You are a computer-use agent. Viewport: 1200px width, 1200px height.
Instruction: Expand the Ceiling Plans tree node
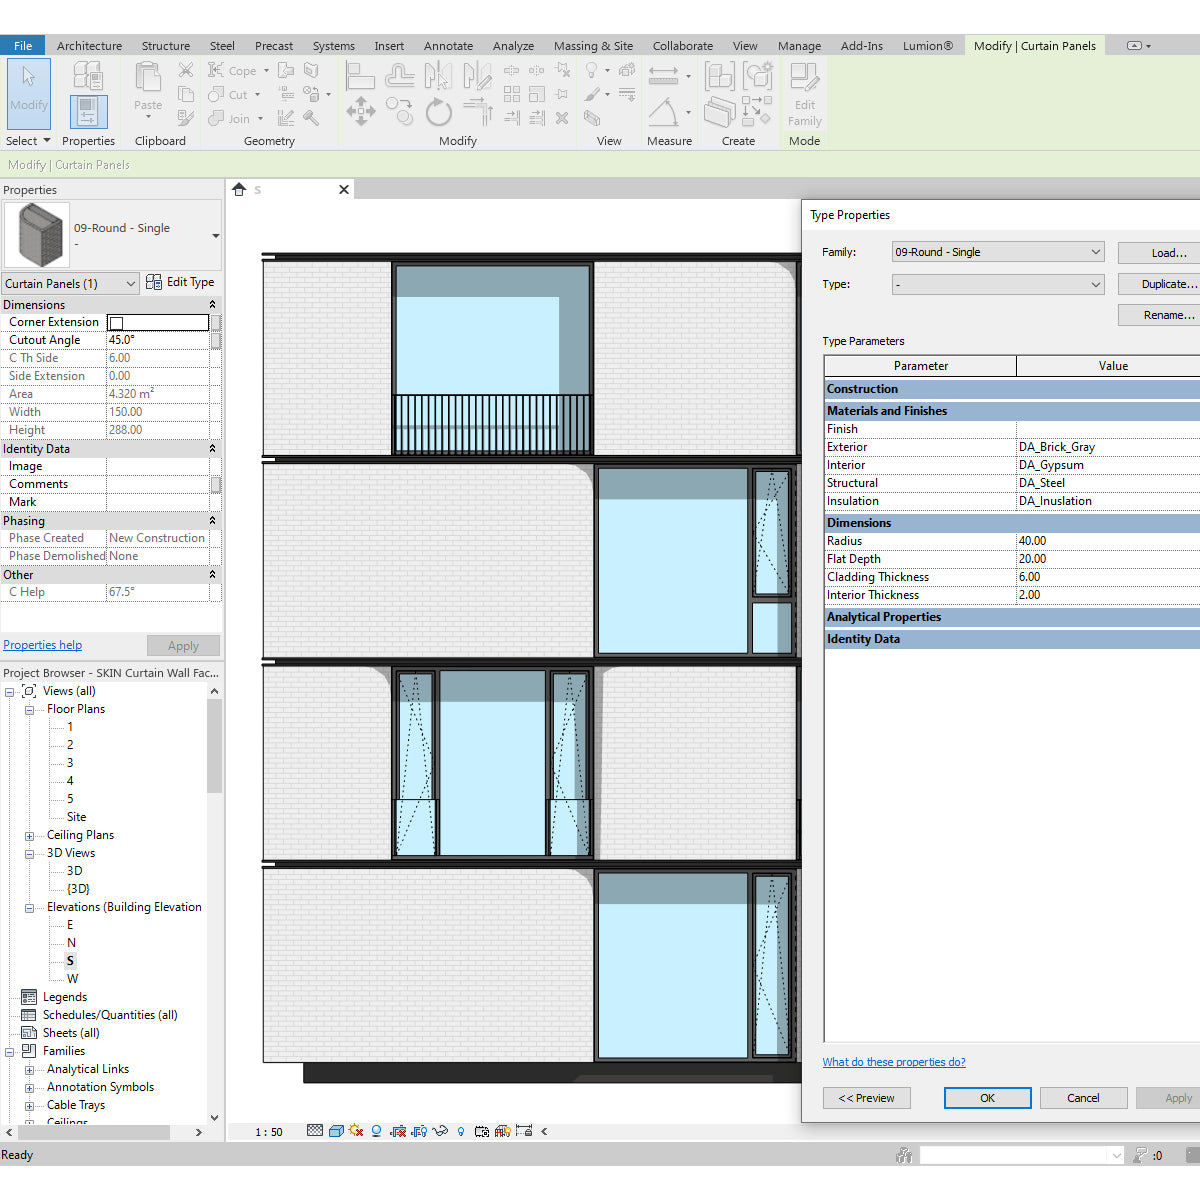[29, 834]
